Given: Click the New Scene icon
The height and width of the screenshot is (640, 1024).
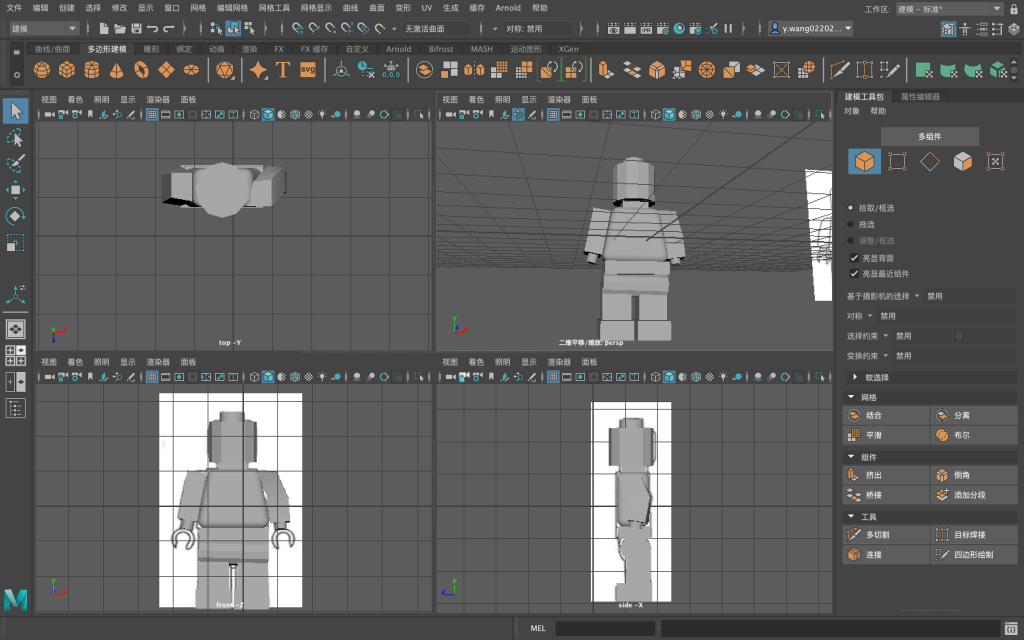Looking at the screenshot, I should click(x=104, y=29).
